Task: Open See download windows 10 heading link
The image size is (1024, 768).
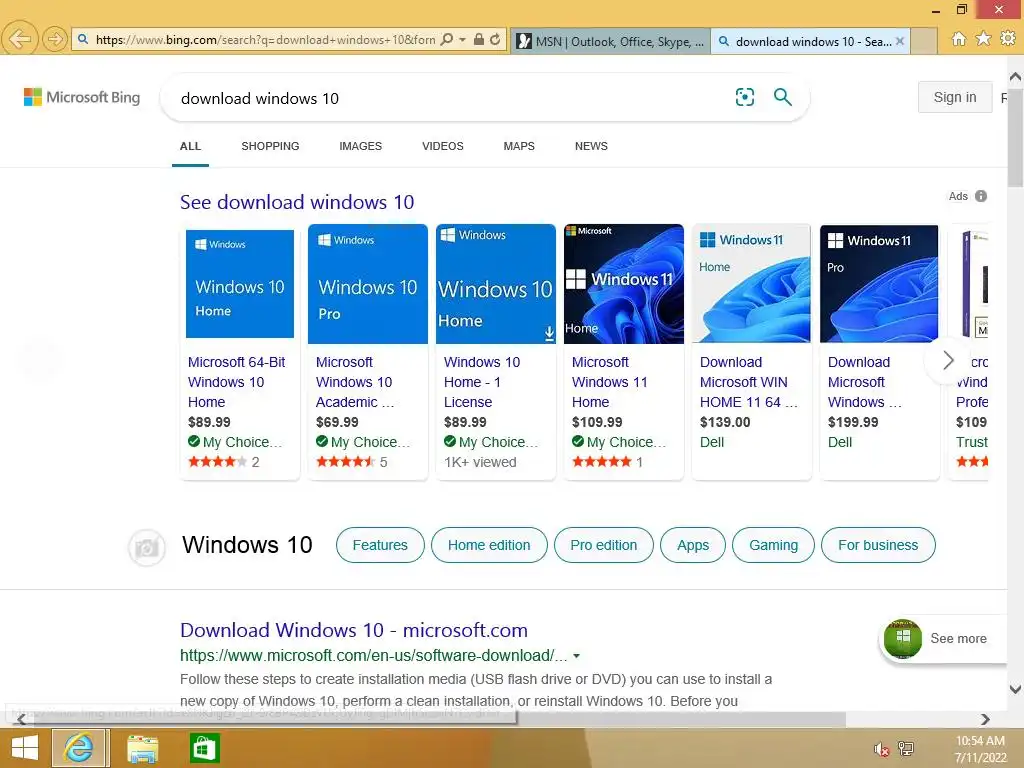Action: click(297, 202)
